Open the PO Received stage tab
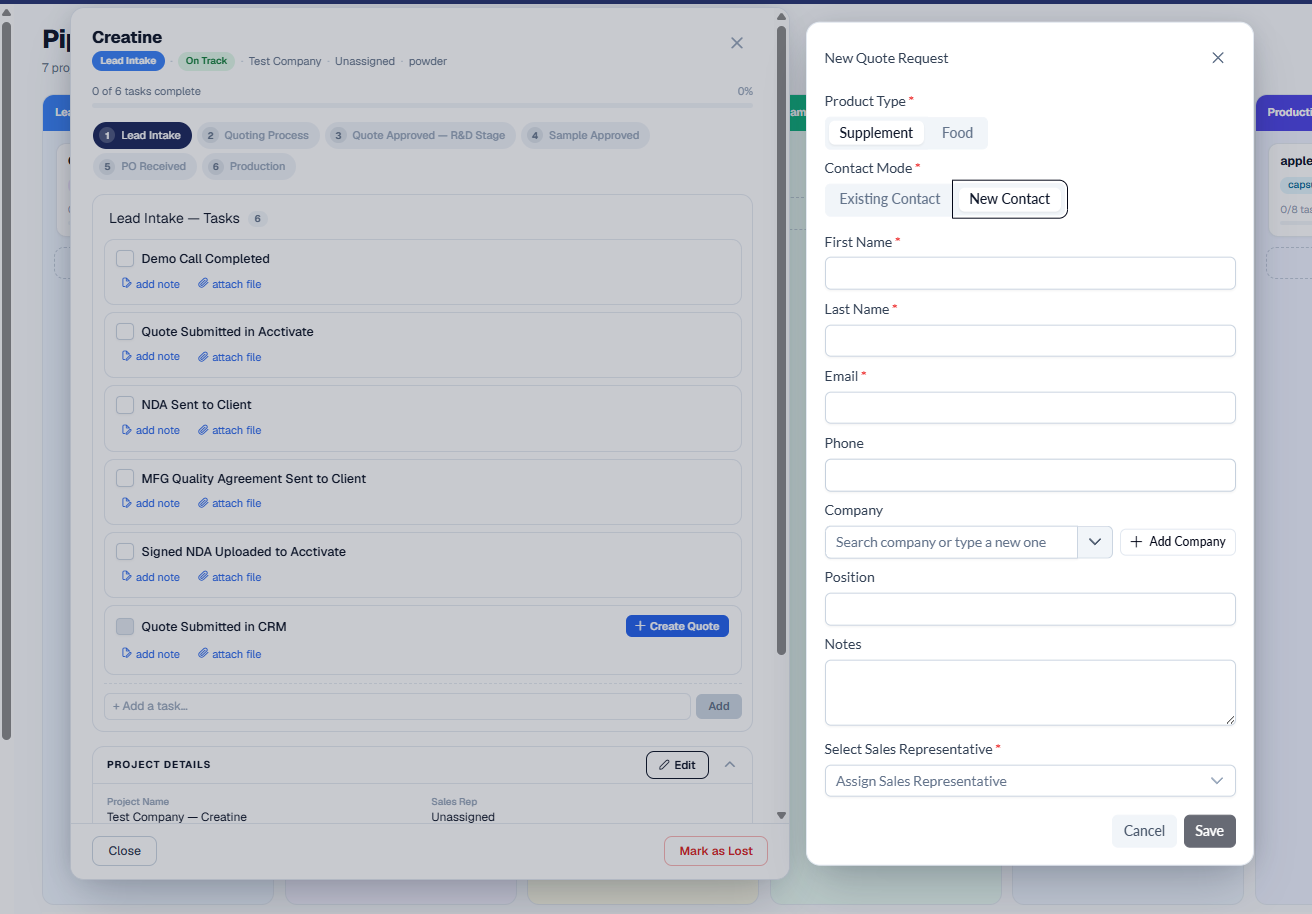 click(x=145, y=167)
